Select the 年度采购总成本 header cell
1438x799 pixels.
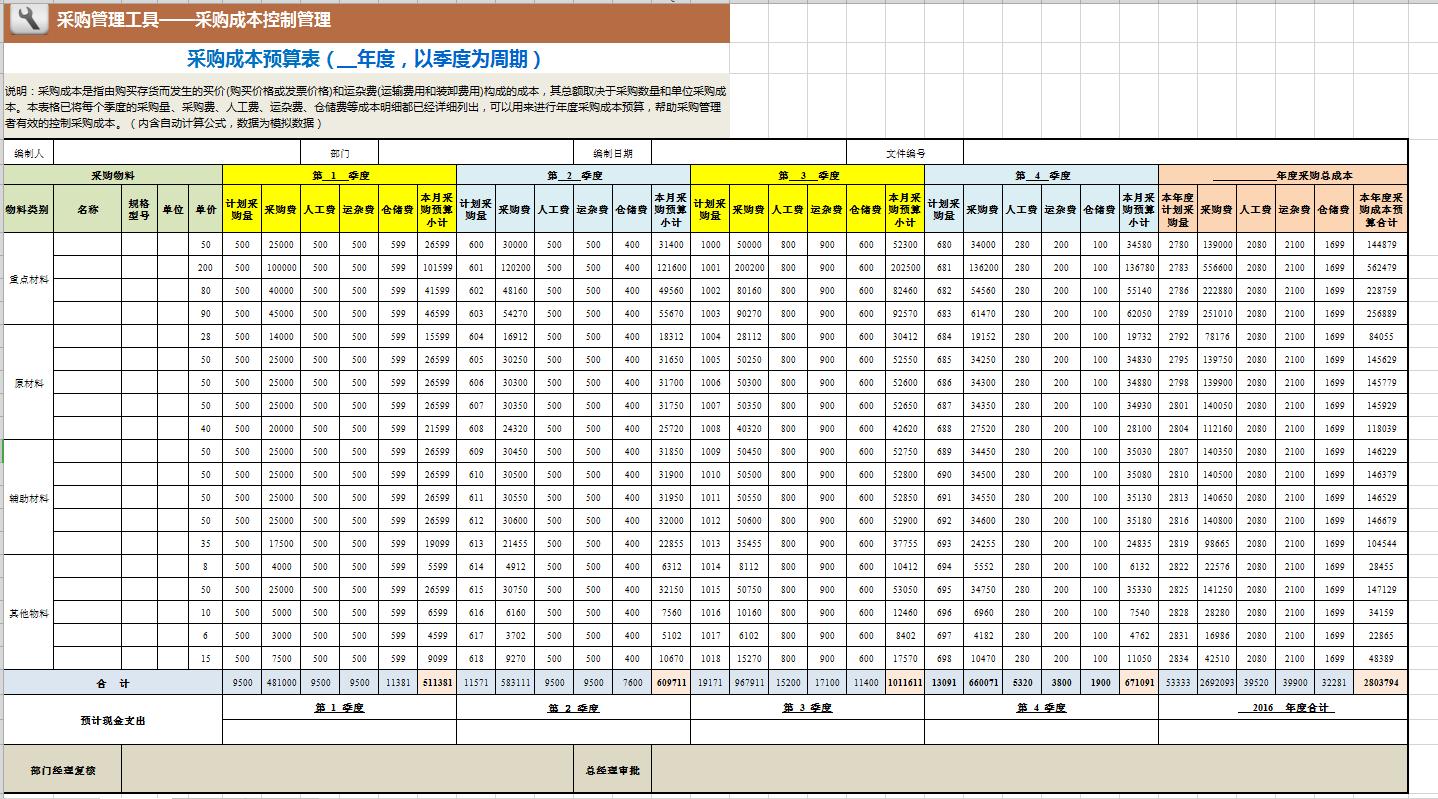tap(1282, 175)
